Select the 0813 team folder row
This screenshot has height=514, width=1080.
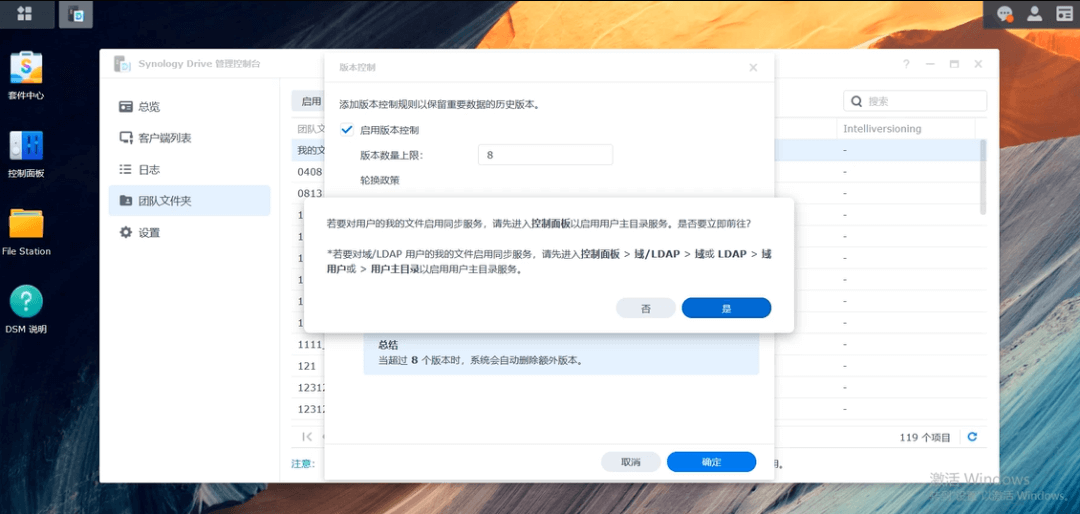point(308,193)
